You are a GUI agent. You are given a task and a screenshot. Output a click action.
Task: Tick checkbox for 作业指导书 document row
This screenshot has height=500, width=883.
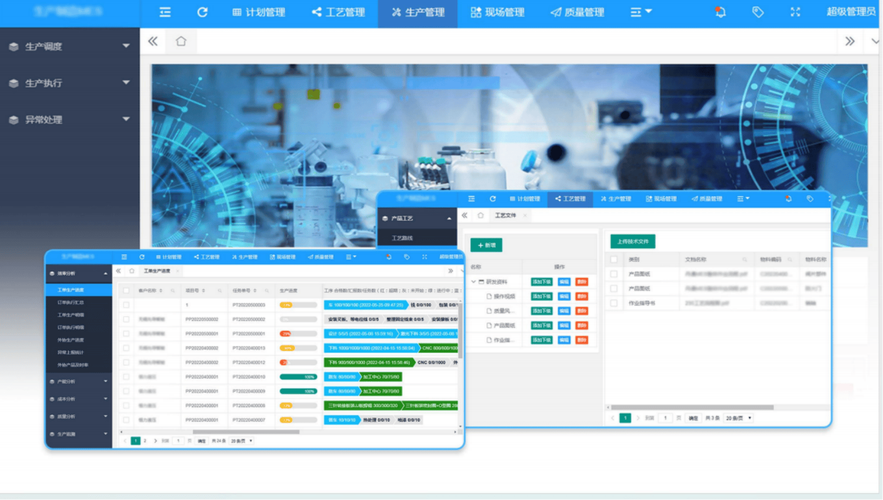tap(614, 303)
